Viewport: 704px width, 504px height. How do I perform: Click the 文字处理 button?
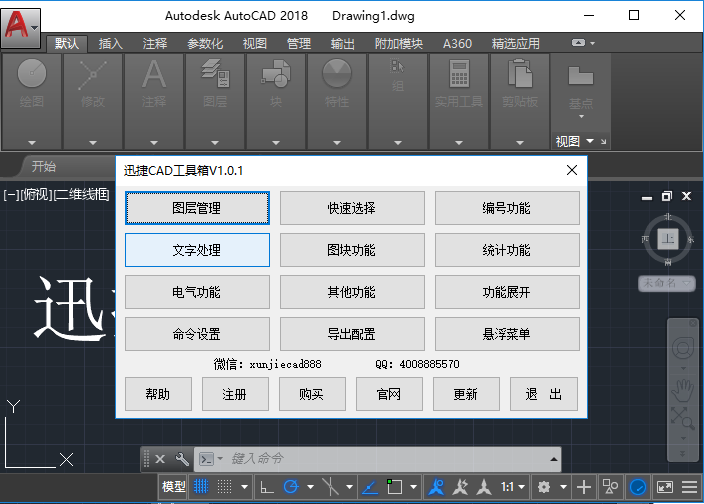[198, 250]
